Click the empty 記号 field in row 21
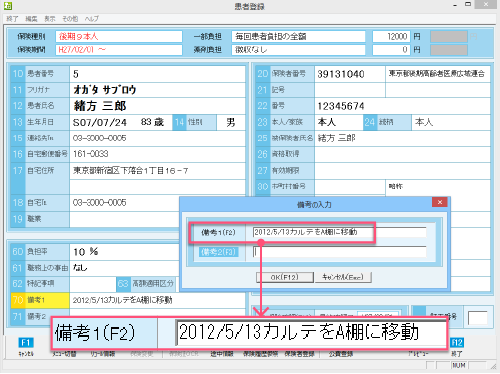This screenshot has height=374, width=500. 350,90
